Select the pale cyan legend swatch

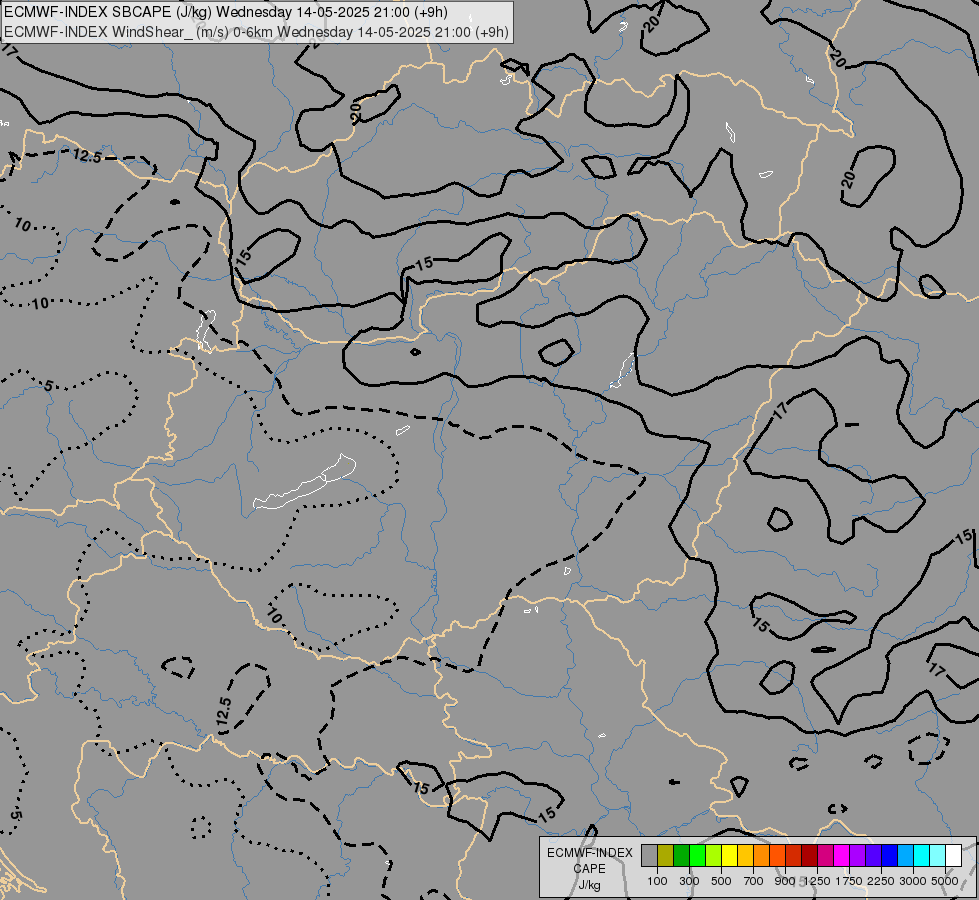tap(937, 855)
